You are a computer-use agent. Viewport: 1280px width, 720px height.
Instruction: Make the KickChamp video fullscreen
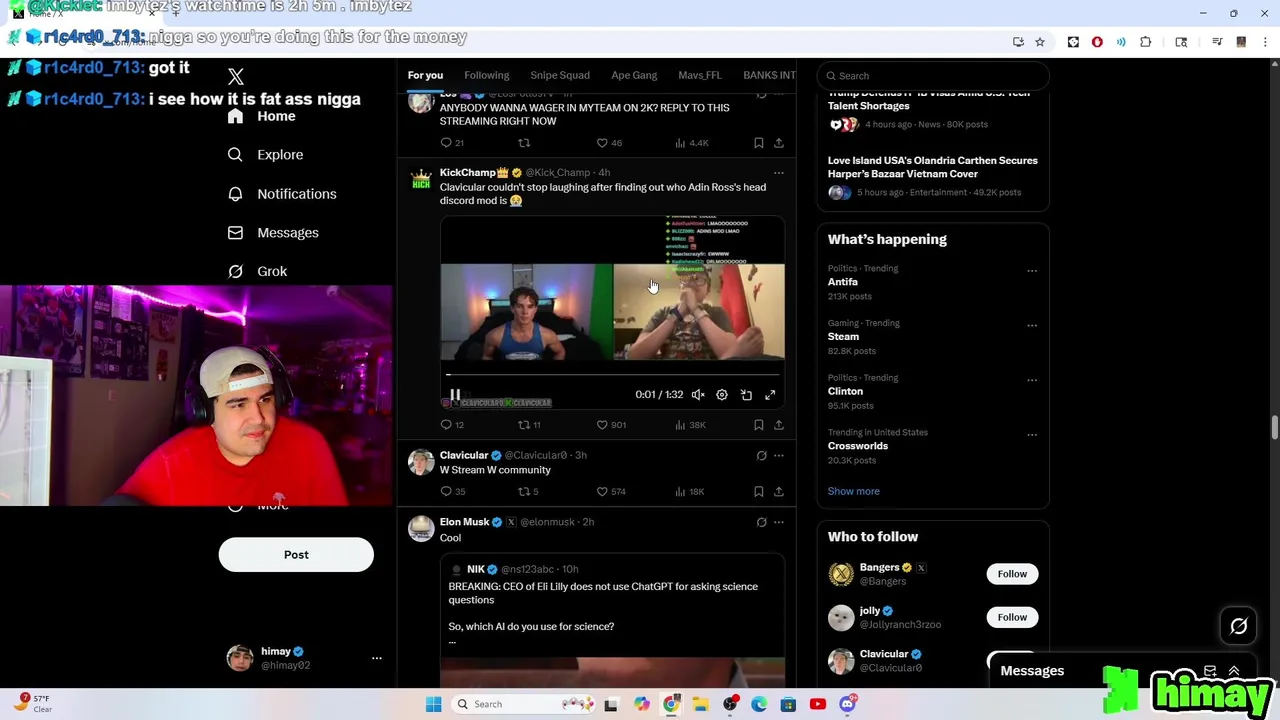click(770, 395)
